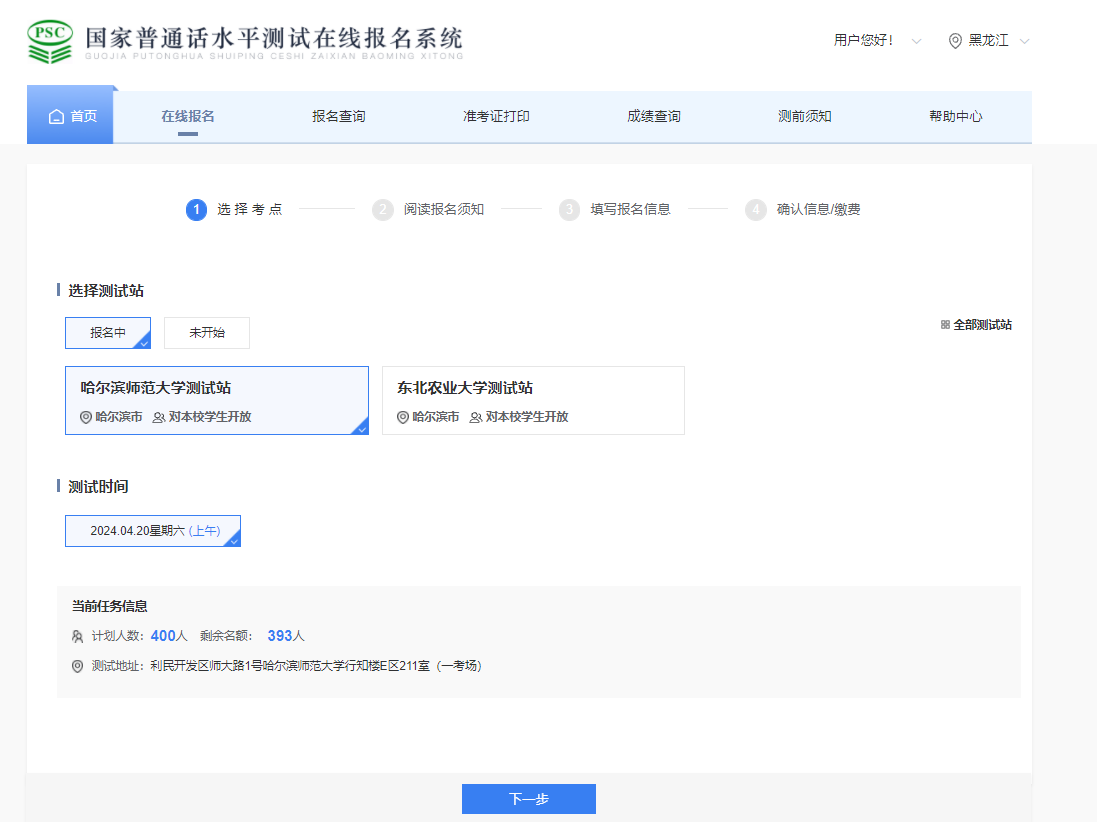The height and width of the screenshot is (822, 1097).
Task: Click step label 填写报名信息
Action: pos(630,209)
